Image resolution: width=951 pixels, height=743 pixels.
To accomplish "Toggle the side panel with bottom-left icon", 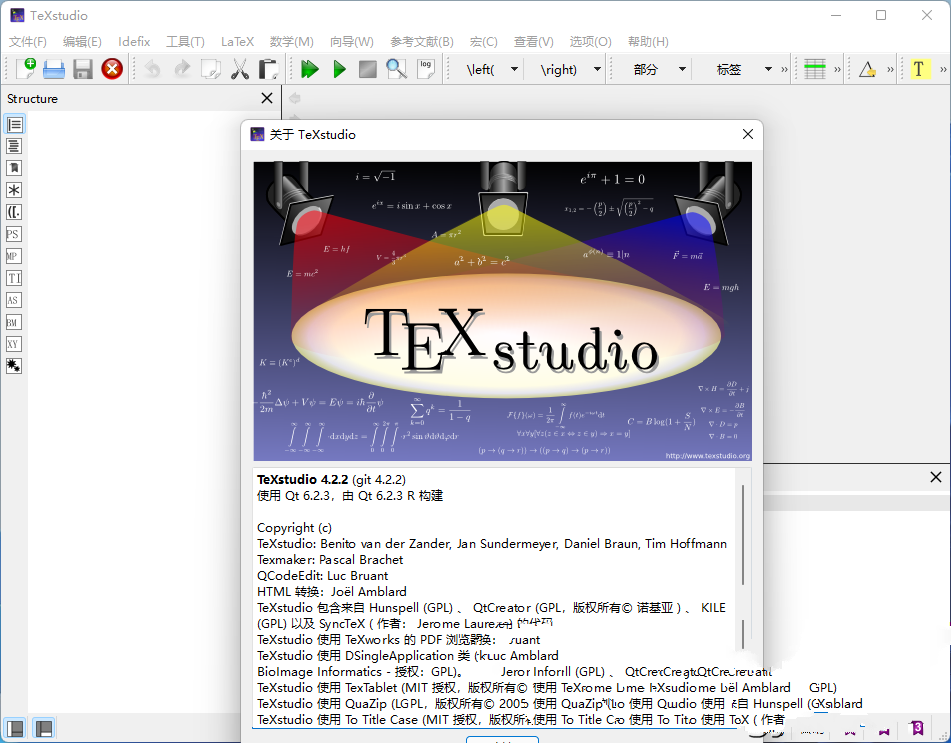I will (15, 728).
